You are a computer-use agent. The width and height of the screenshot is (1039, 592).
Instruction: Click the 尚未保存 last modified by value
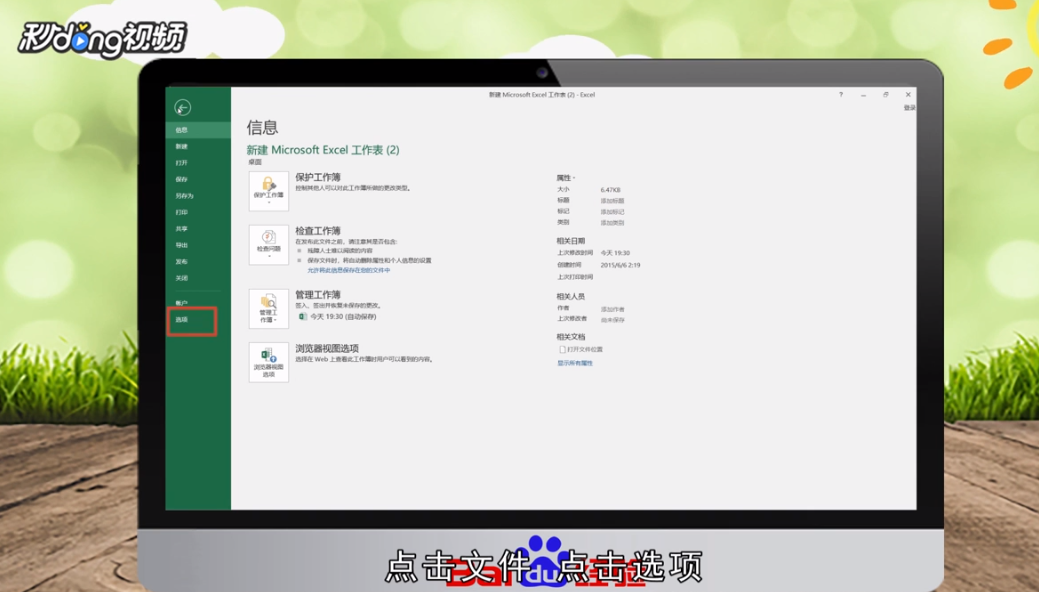pyautogui.click(x=612, y=320)
